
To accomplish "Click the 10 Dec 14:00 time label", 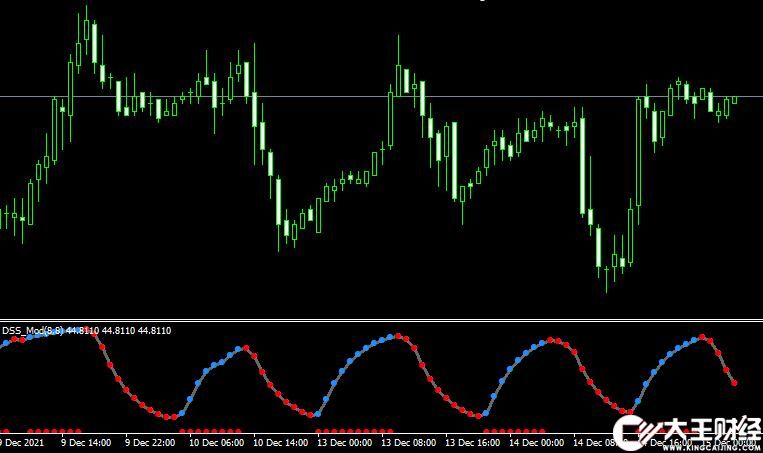I will click(x=281, y=443).
